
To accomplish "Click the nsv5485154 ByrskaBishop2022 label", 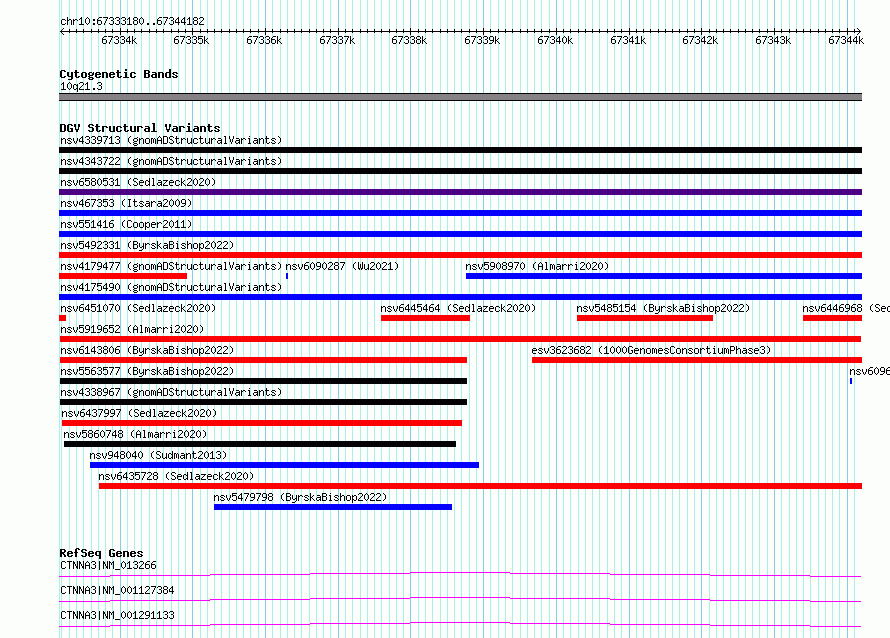I will pyautogui.click(x=663, y=308).
